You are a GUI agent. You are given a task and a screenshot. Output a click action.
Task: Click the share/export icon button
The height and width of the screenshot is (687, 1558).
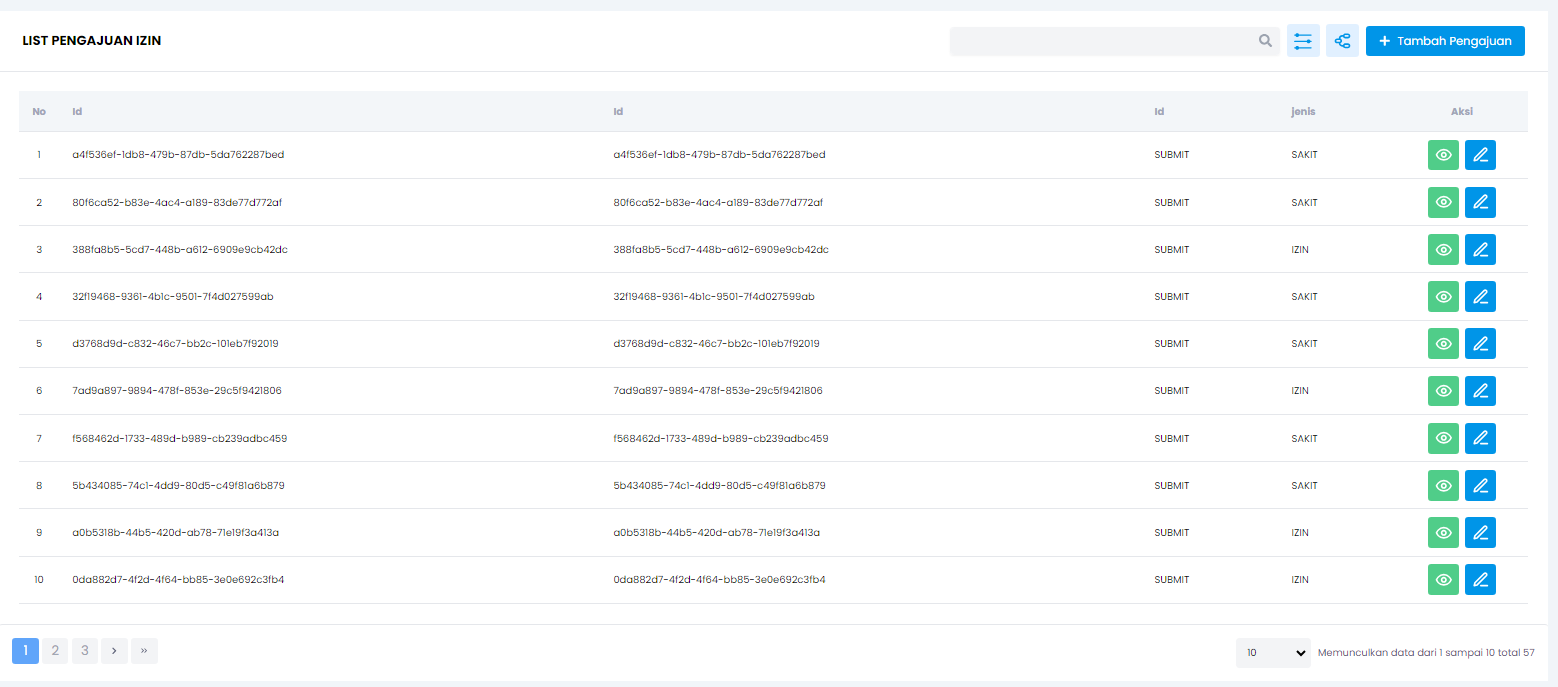pos(1342,41)
